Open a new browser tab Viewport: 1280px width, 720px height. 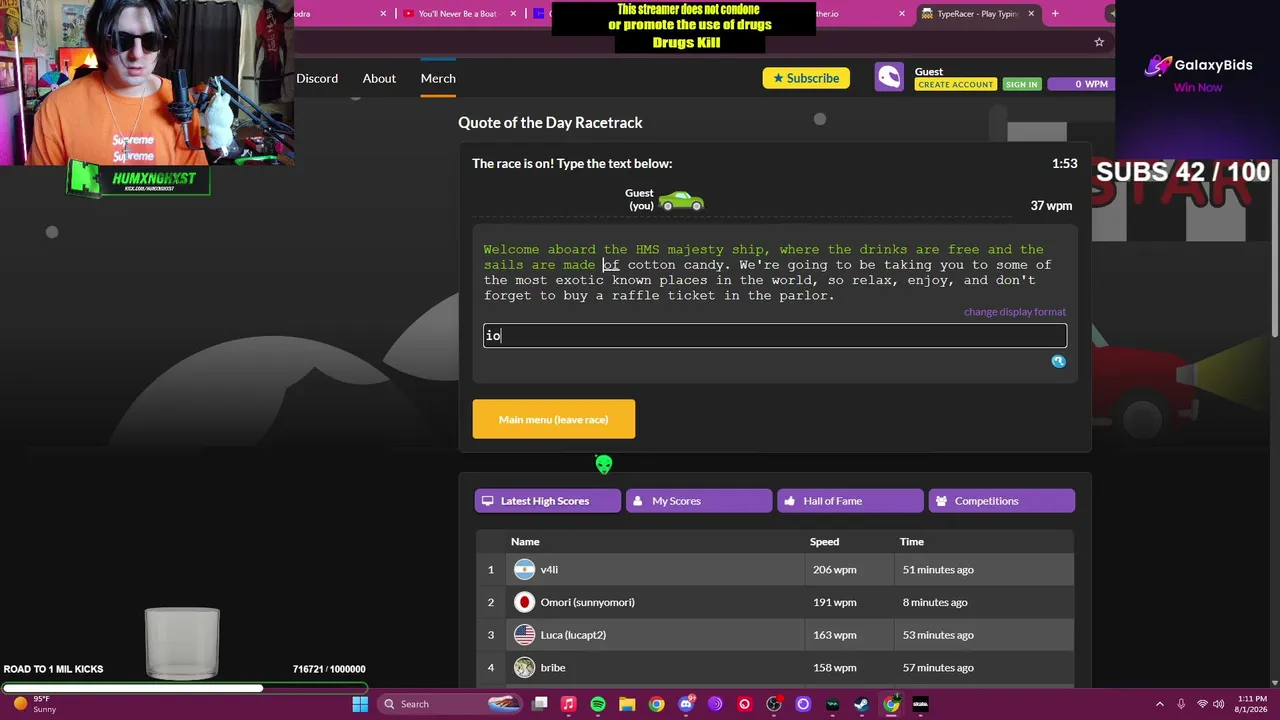(1055, 14)
